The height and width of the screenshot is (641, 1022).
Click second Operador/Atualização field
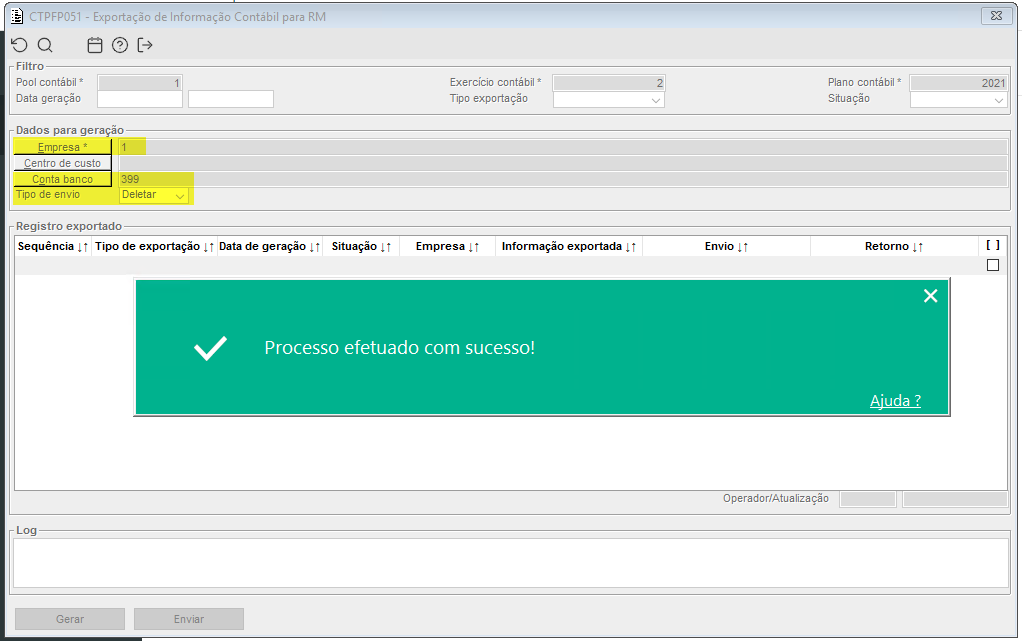(x=955, y=499)
